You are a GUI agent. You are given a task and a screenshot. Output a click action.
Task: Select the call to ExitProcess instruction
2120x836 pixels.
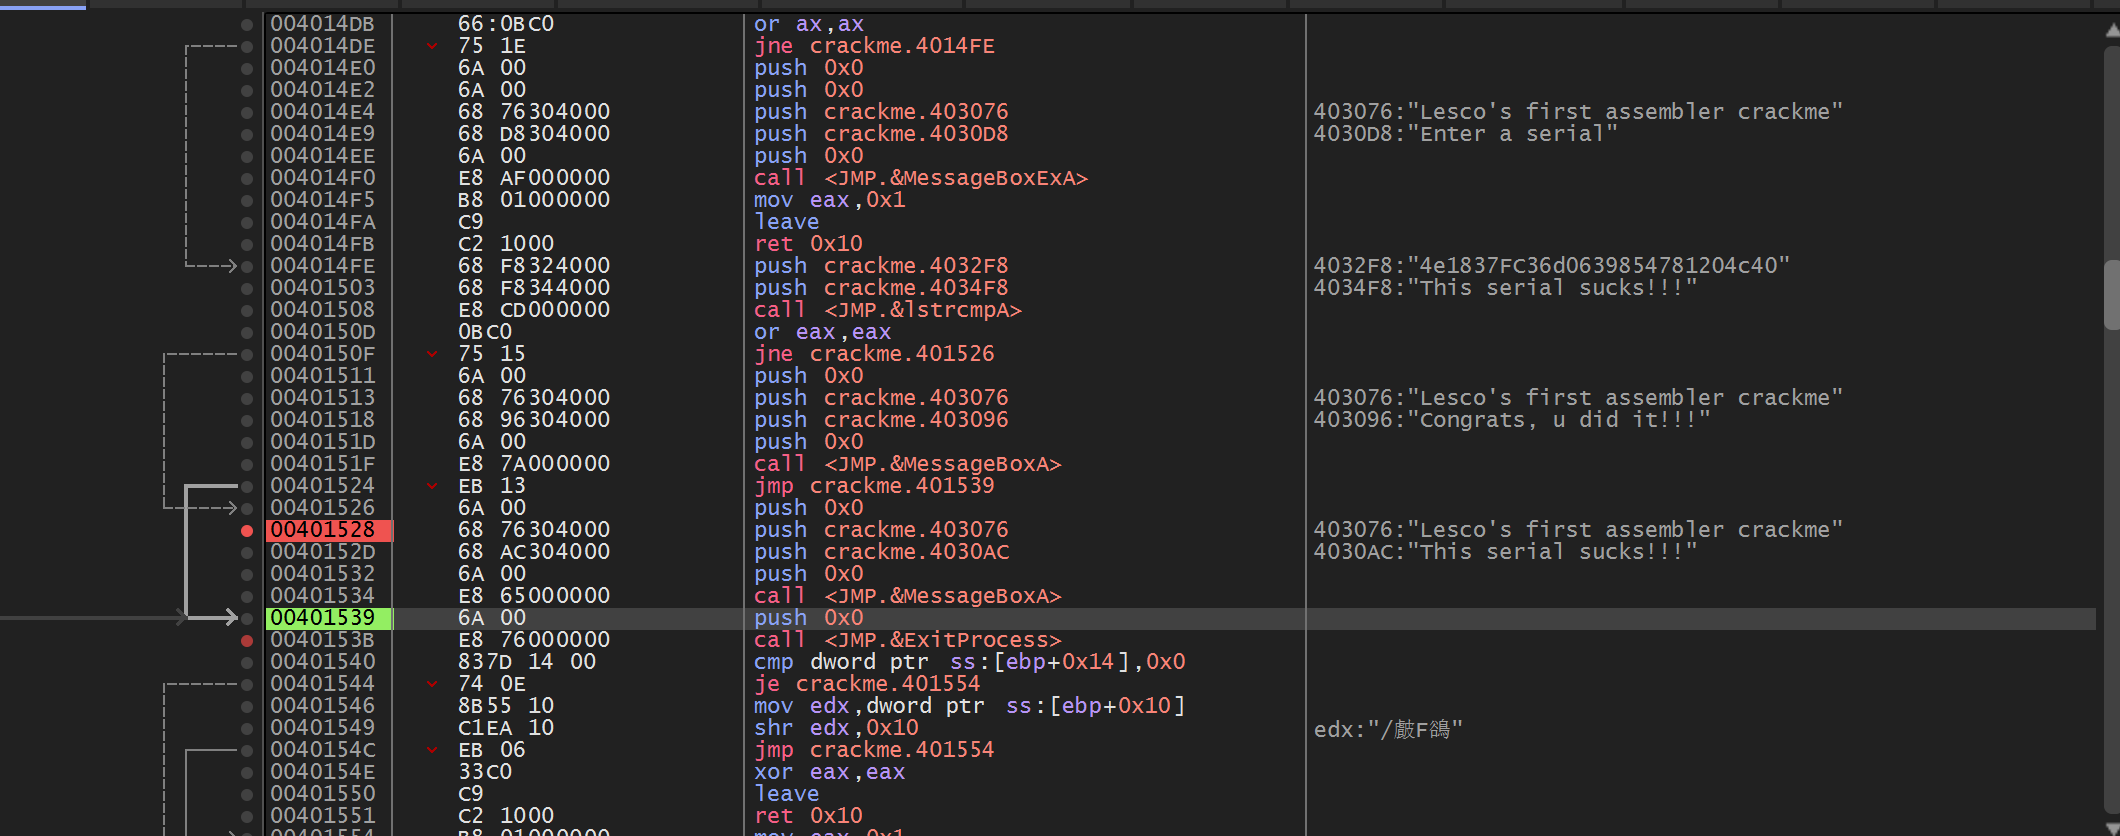pyautogui.click(x=907, y=640)
